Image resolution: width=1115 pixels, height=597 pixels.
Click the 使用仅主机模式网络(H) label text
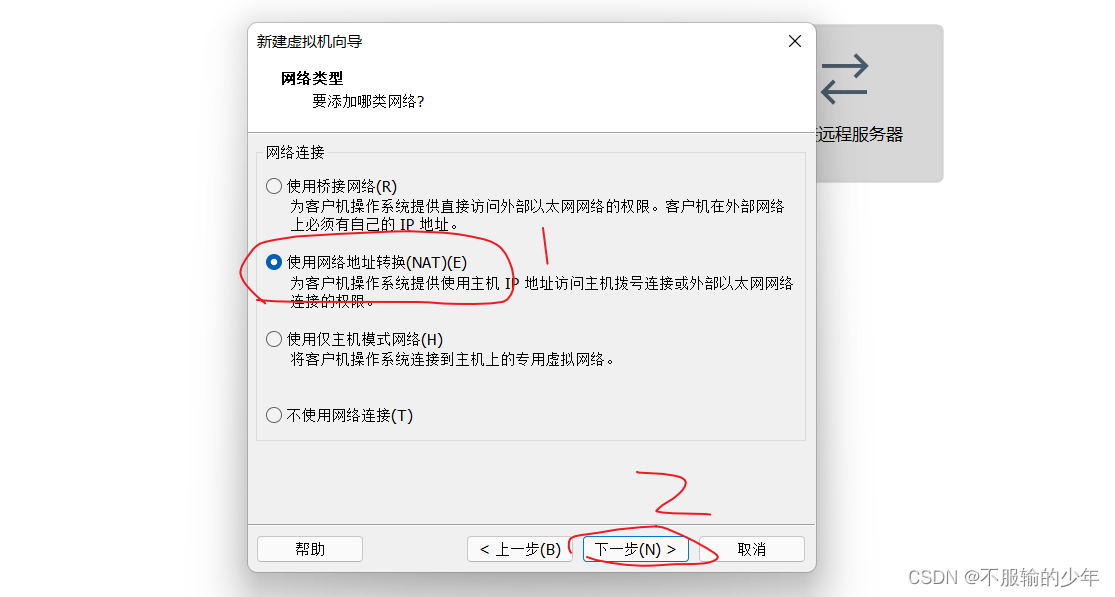click(365, 339)
